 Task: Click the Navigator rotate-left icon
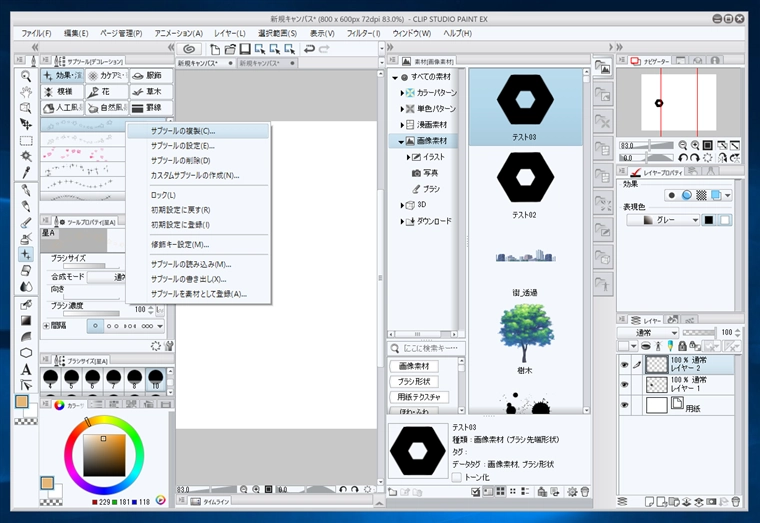682,158
